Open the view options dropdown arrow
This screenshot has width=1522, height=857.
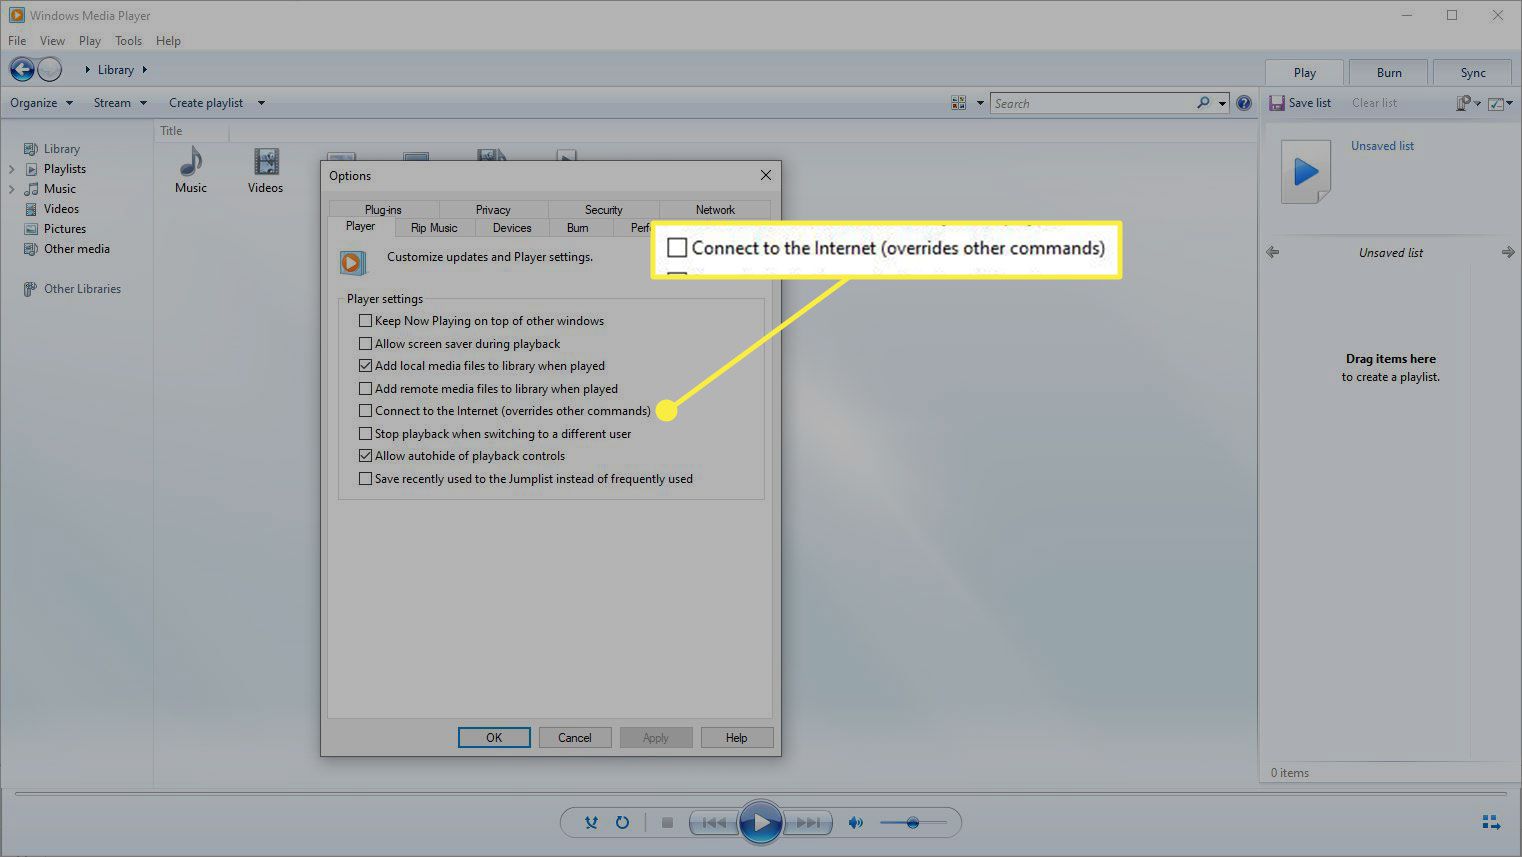click(x=980, y=103)
